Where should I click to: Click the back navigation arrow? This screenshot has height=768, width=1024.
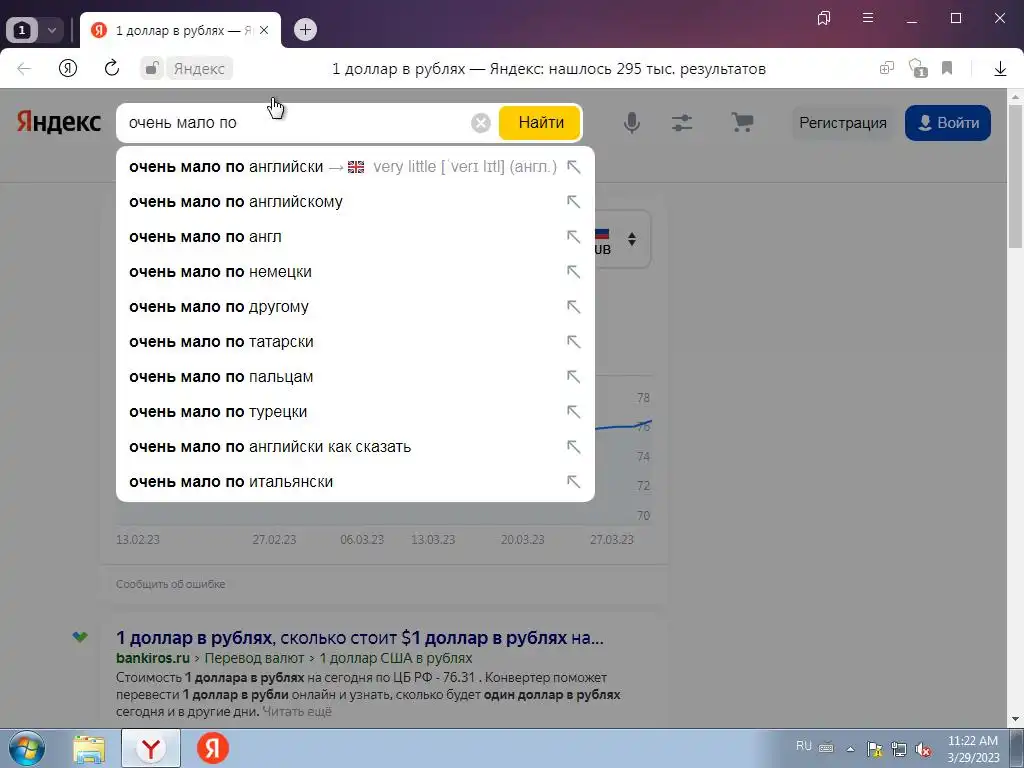24,69
